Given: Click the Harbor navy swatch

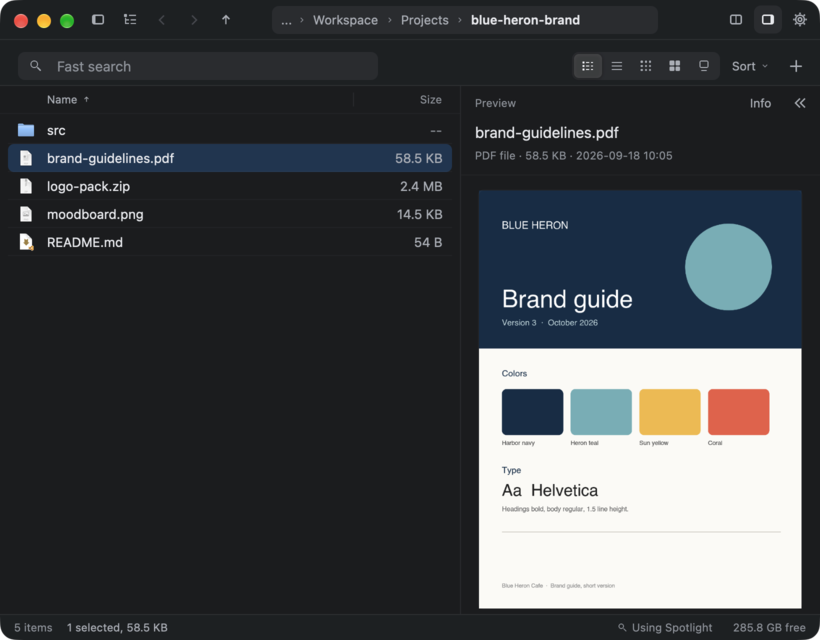Looking at the screenshot, I should point(532,412).
